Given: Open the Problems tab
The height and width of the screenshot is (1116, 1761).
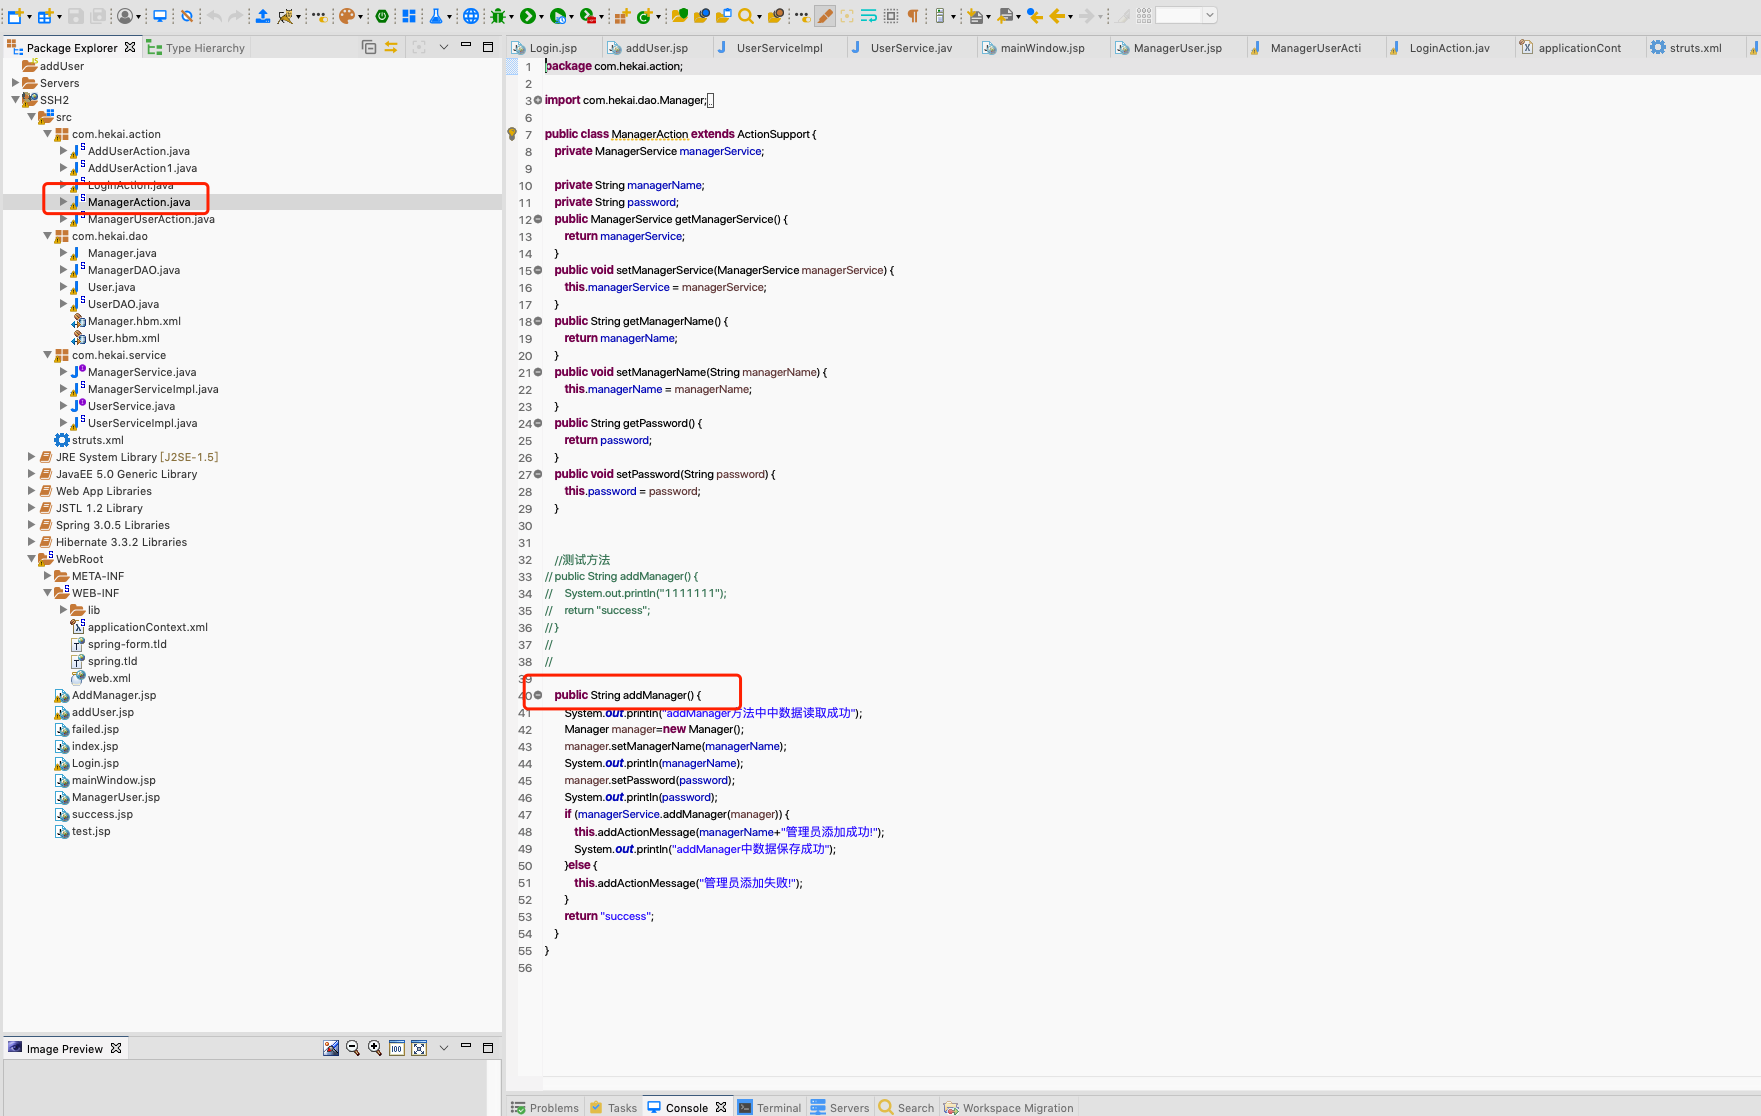Looking at the screenshot, I should (x=545, y=1107).
